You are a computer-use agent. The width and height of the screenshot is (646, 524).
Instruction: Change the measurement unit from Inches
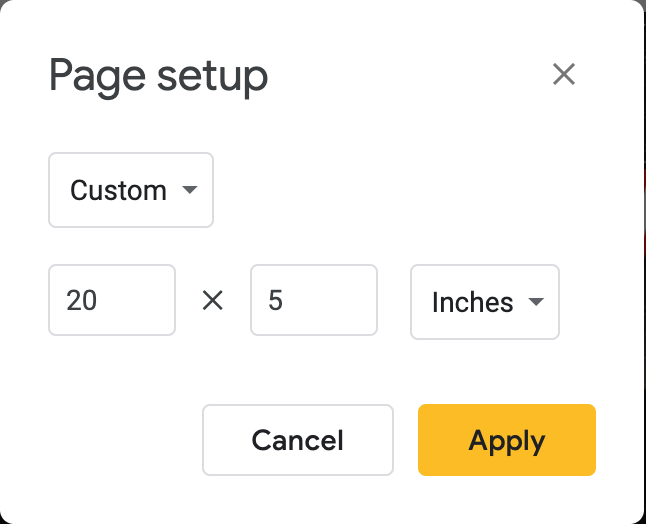pyautogui.click(x=485, y=302)
